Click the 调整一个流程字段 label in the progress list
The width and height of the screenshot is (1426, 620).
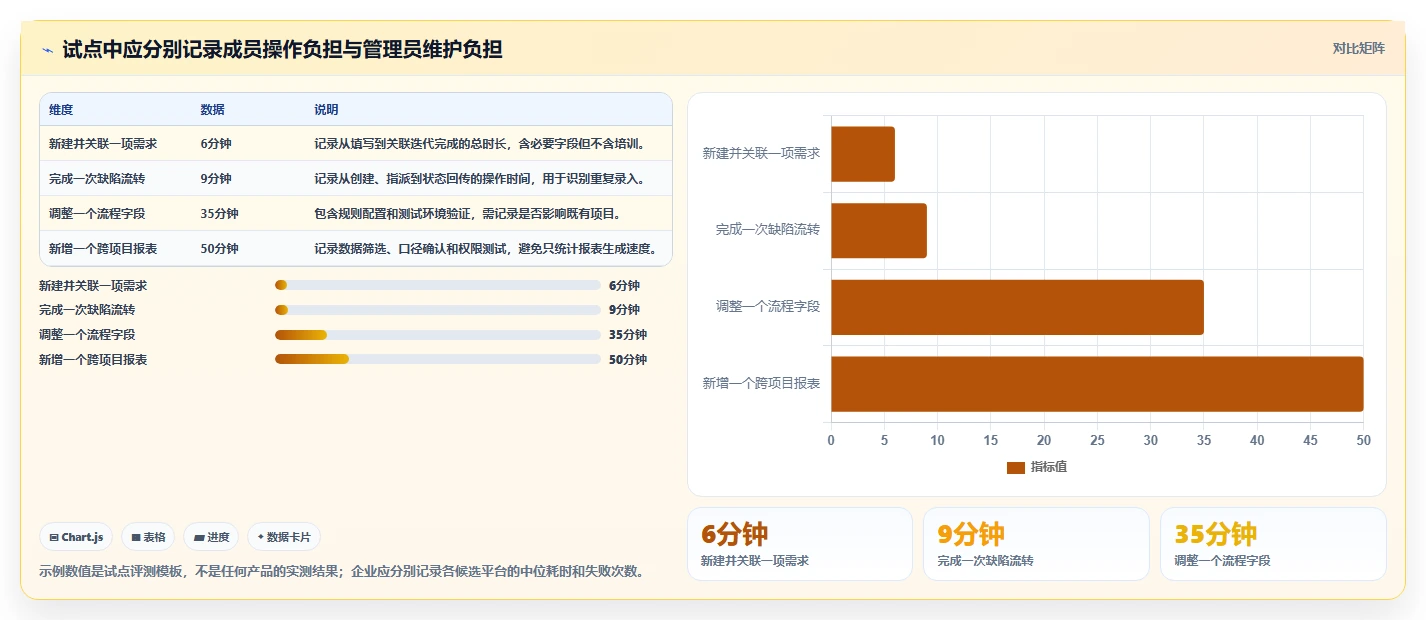pyautogui.click(x=87, y=335)
